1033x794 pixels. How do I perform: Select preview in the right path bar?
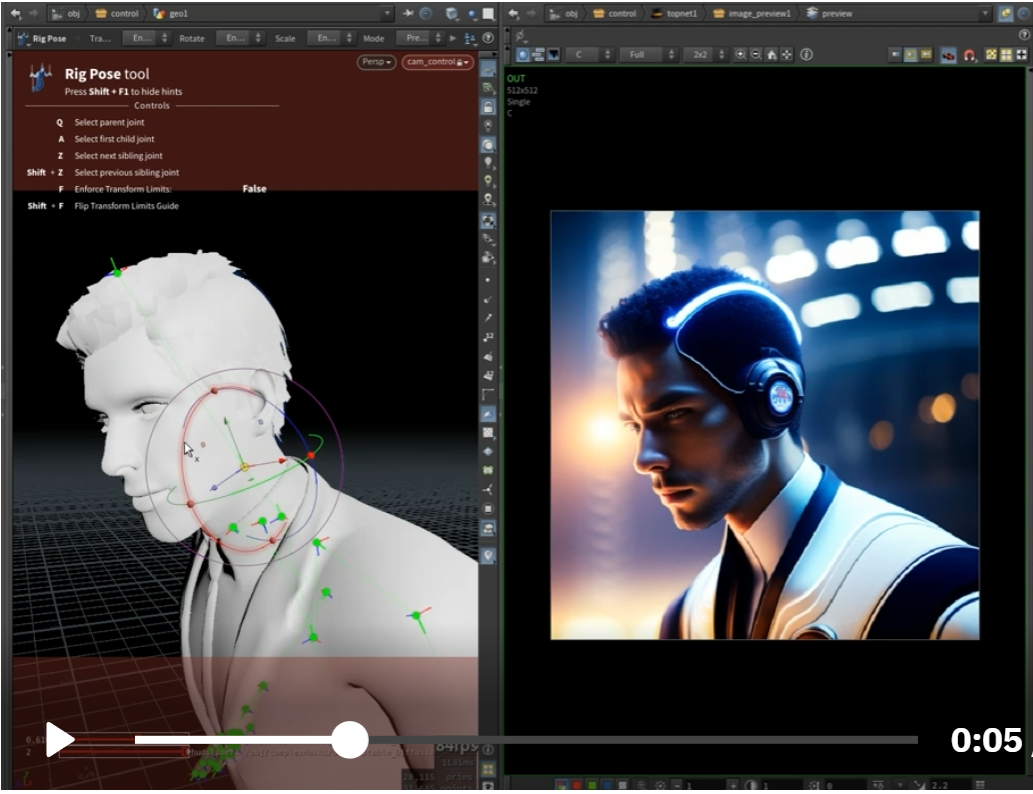(x=829, y=13)
